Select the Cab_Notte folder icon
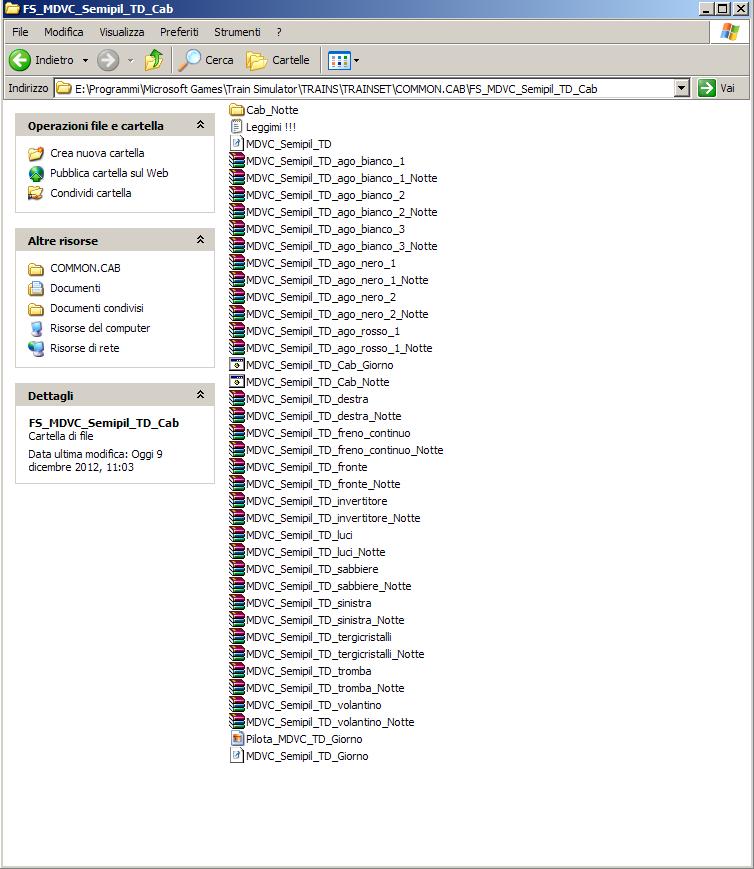Image resolution: width=754 pixels, height=869 pixels. [x=237, y=110]
